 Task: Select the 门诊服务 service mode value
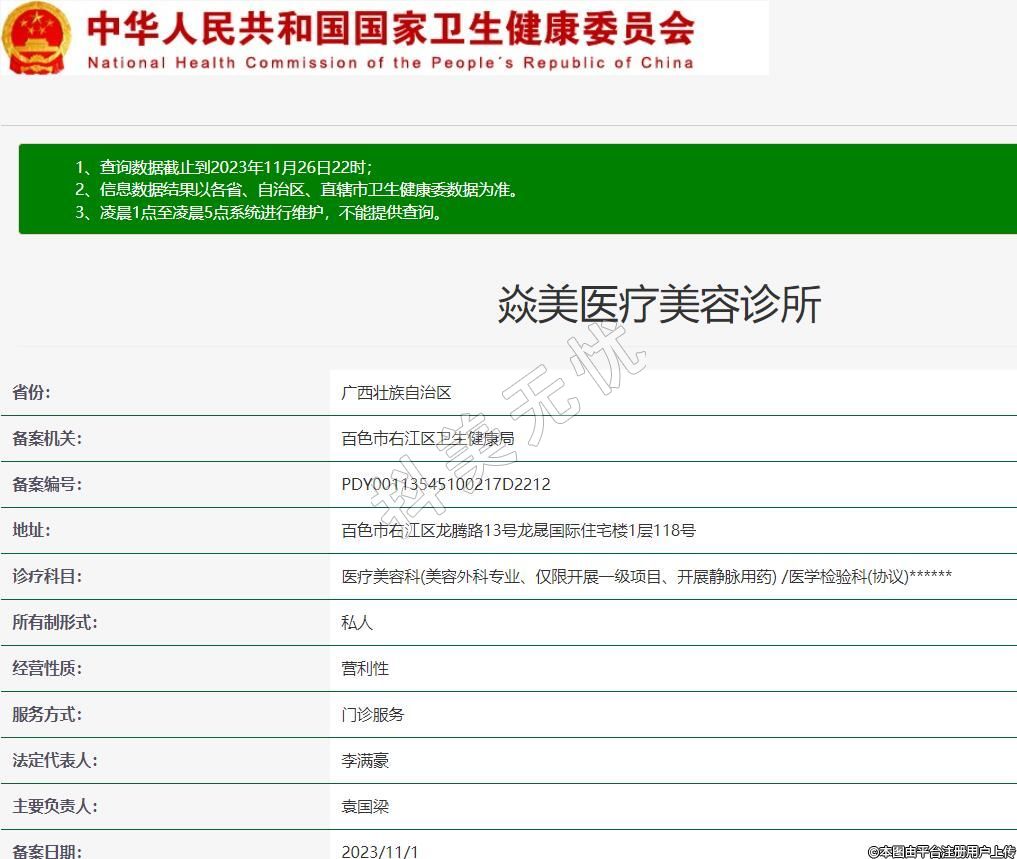tap(373, 715)
